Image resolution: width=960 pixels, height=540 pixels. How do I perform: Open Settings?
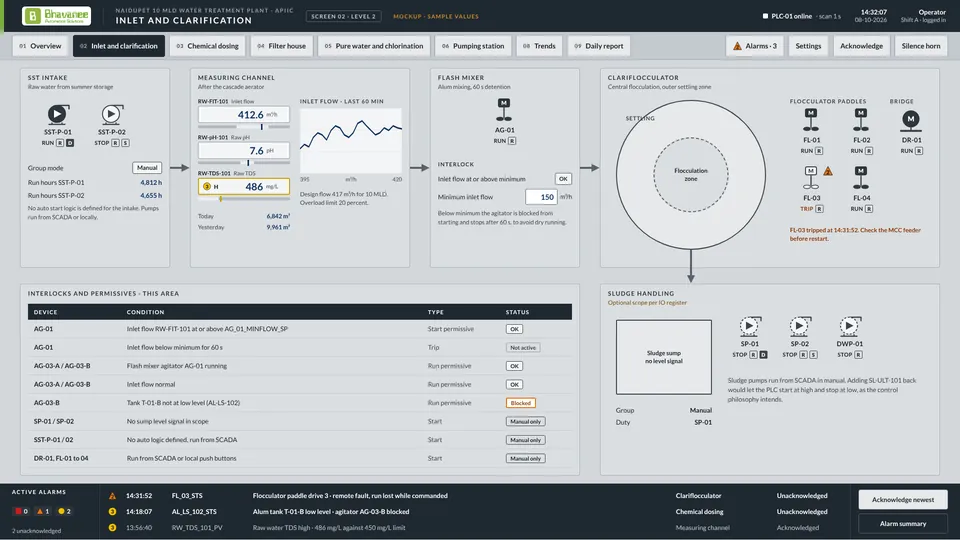point(808,46)
